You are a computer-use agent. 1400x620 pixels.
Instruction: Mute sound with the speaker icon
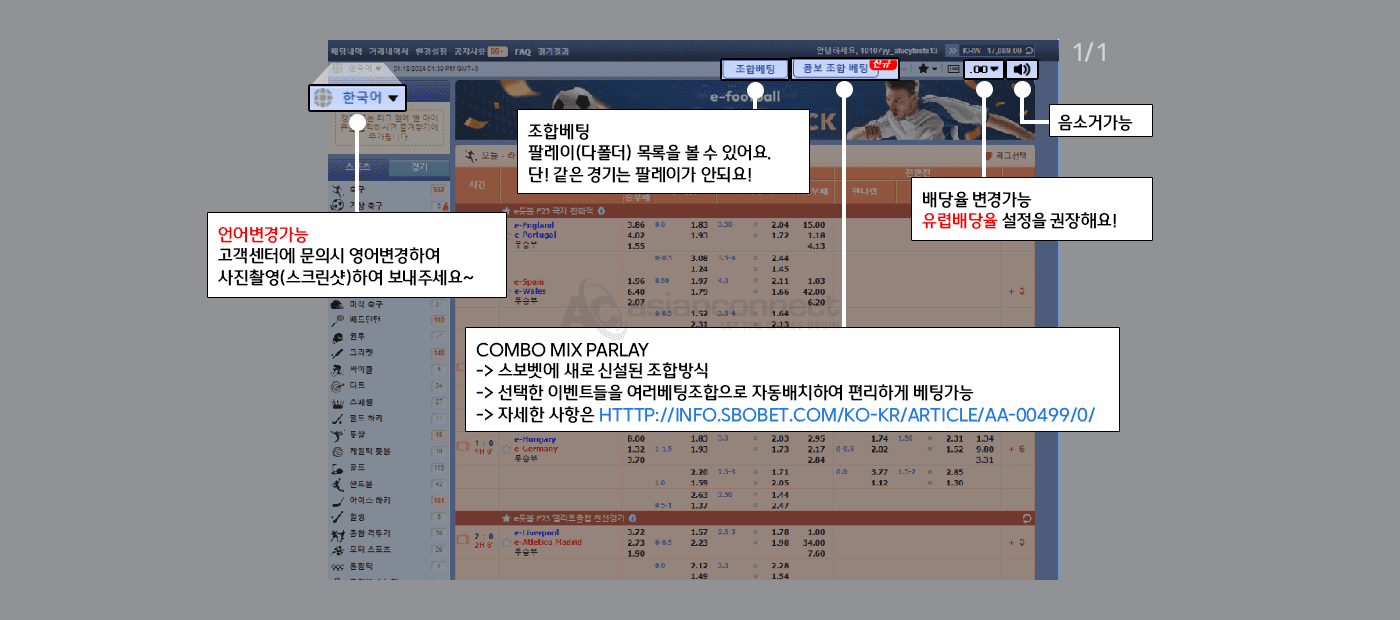1021,69
